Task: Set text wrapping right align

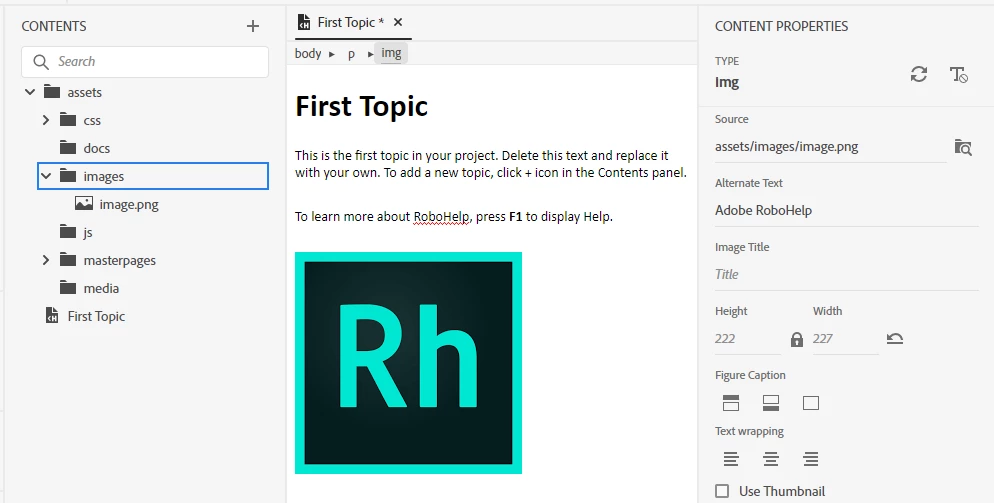Action: [x=811, y=459]
